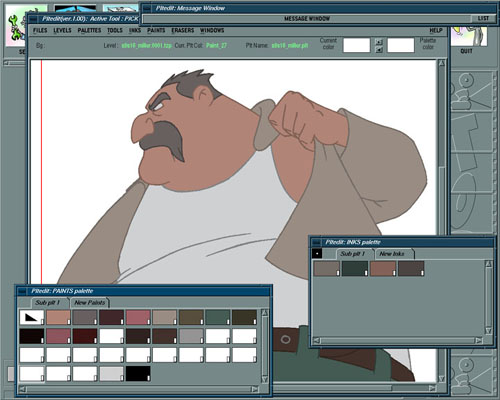Select the dark brown ink swatch
Viewport: 500px width, 400px height.
411,269
